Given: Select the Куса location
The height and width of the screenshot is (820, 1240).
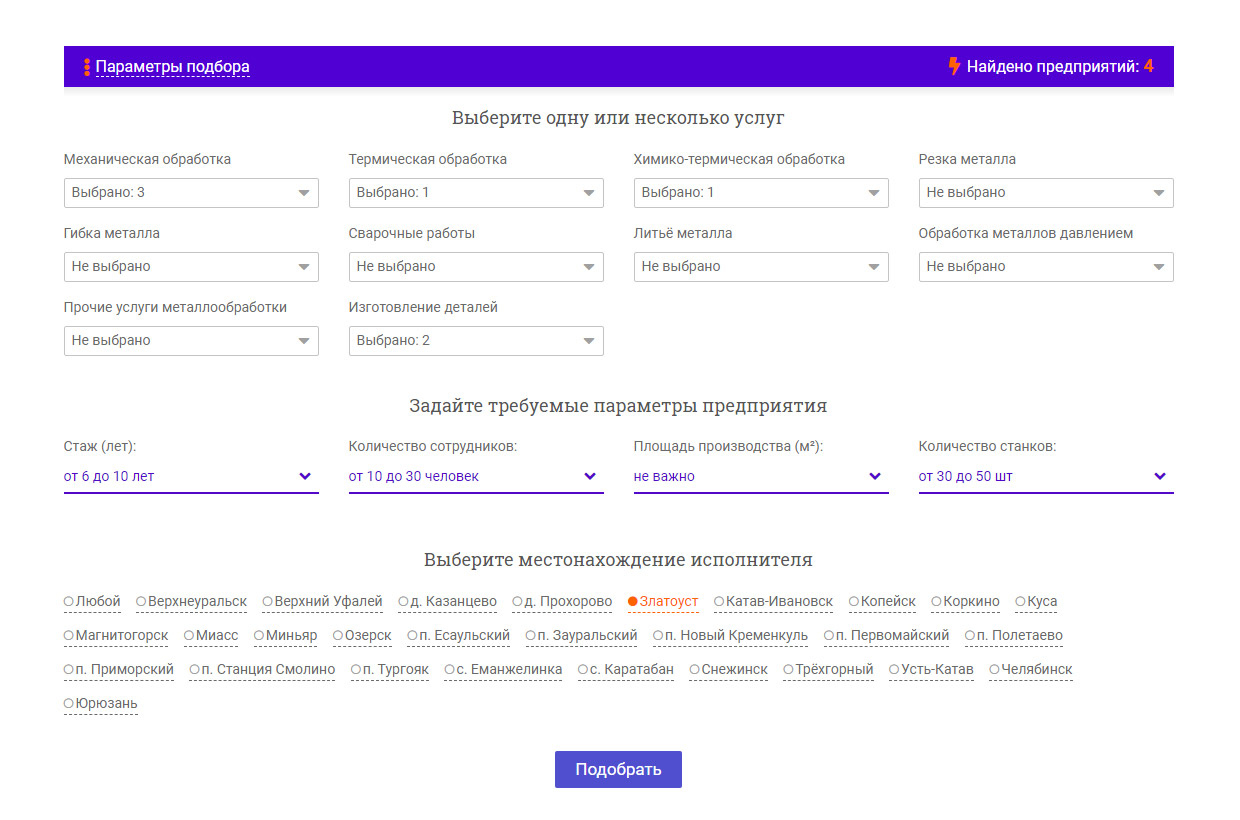Looking at the screenshot, I should 1036,602.
